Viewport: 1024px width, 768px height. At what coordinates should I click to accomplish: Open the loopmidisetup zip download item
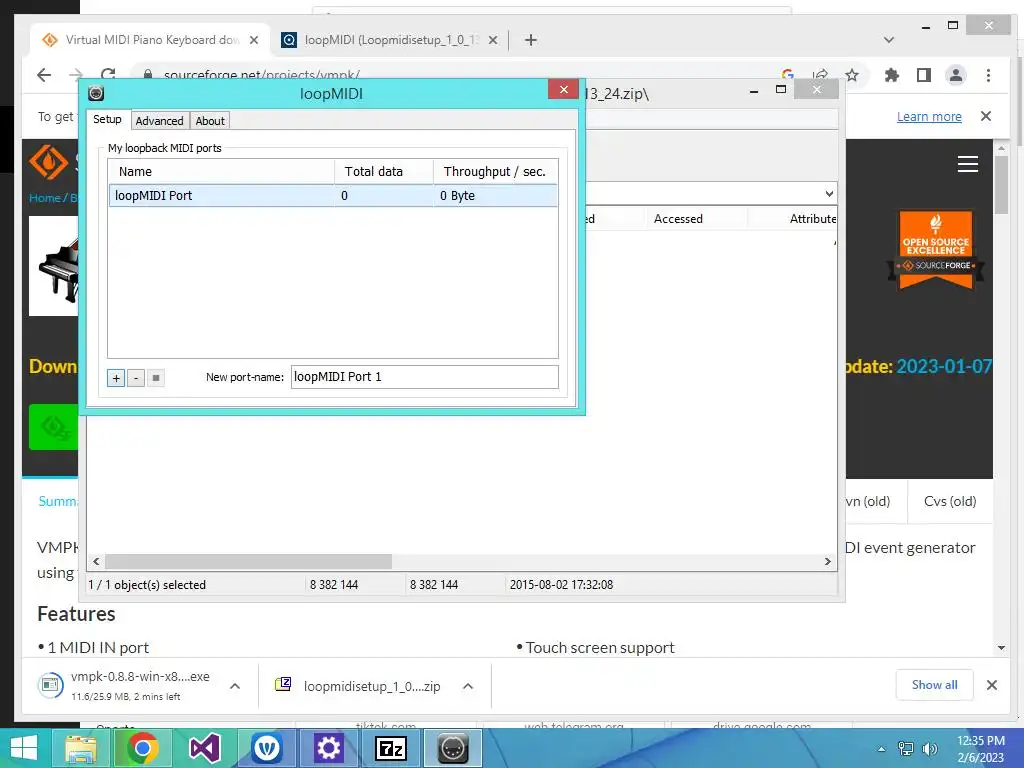359,686
